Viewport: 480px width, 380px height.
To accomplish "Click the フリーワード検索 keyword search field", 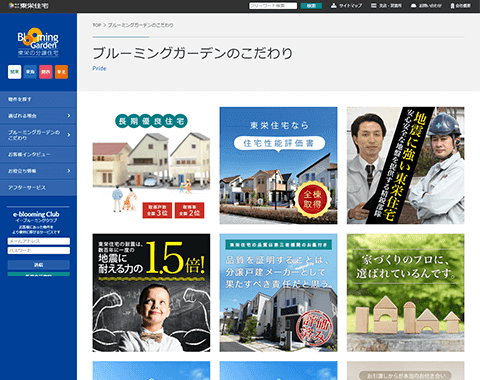I will click(x=273, y=6).
